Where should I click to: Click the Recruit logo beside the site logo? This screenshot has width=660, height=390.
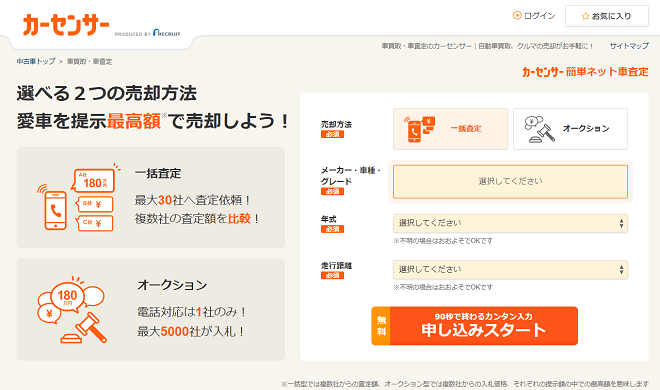pos(167,33)
